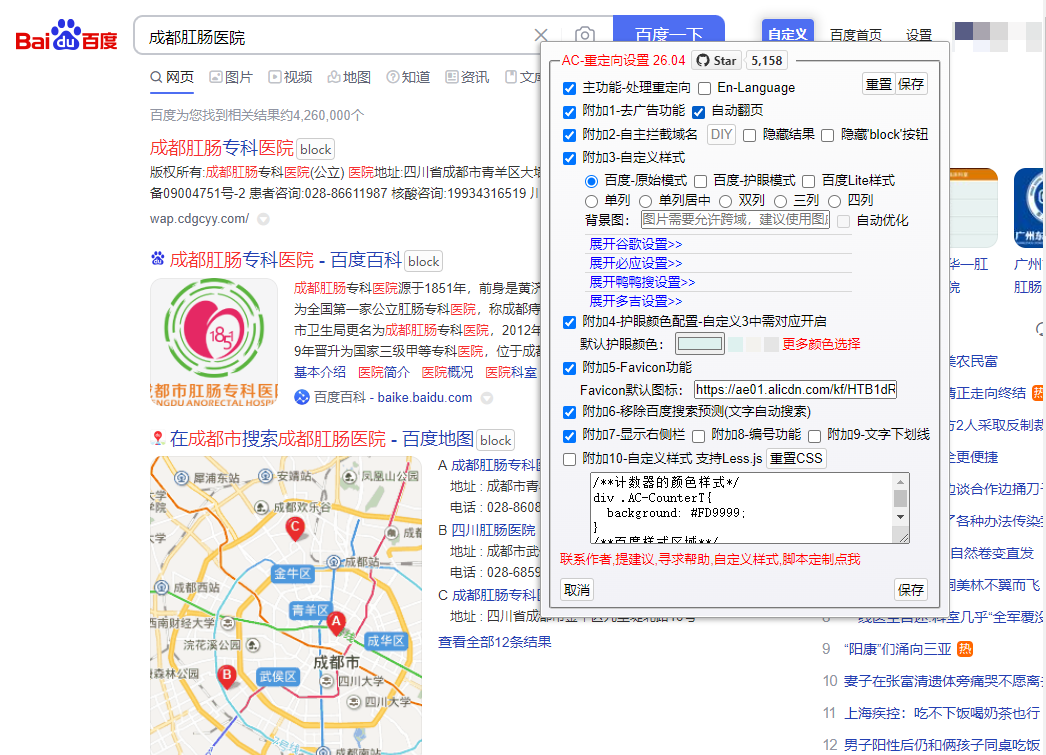Switch to 视频 search tab
Viewport: 1046px width, 755px height.
pos(290,77)
